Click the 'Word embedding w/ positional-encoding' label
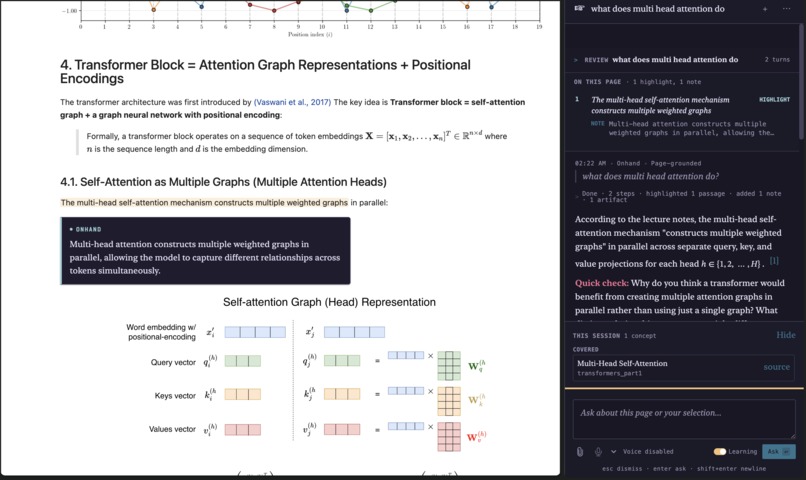The width and height of the screenshot is (806, 480). (x=161, y=332)
